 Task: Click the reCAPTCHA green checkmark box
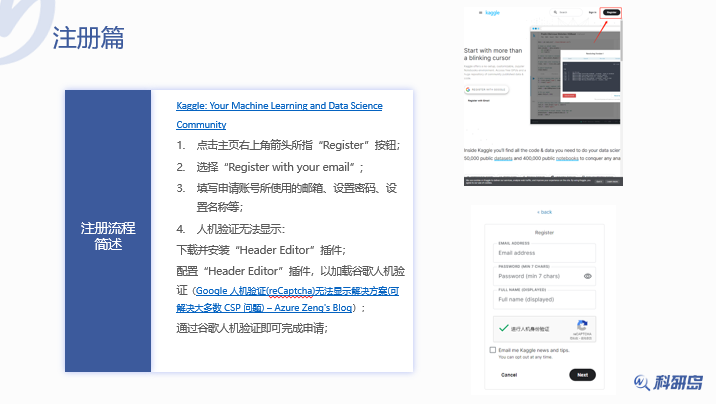click(x=504, y=328)
